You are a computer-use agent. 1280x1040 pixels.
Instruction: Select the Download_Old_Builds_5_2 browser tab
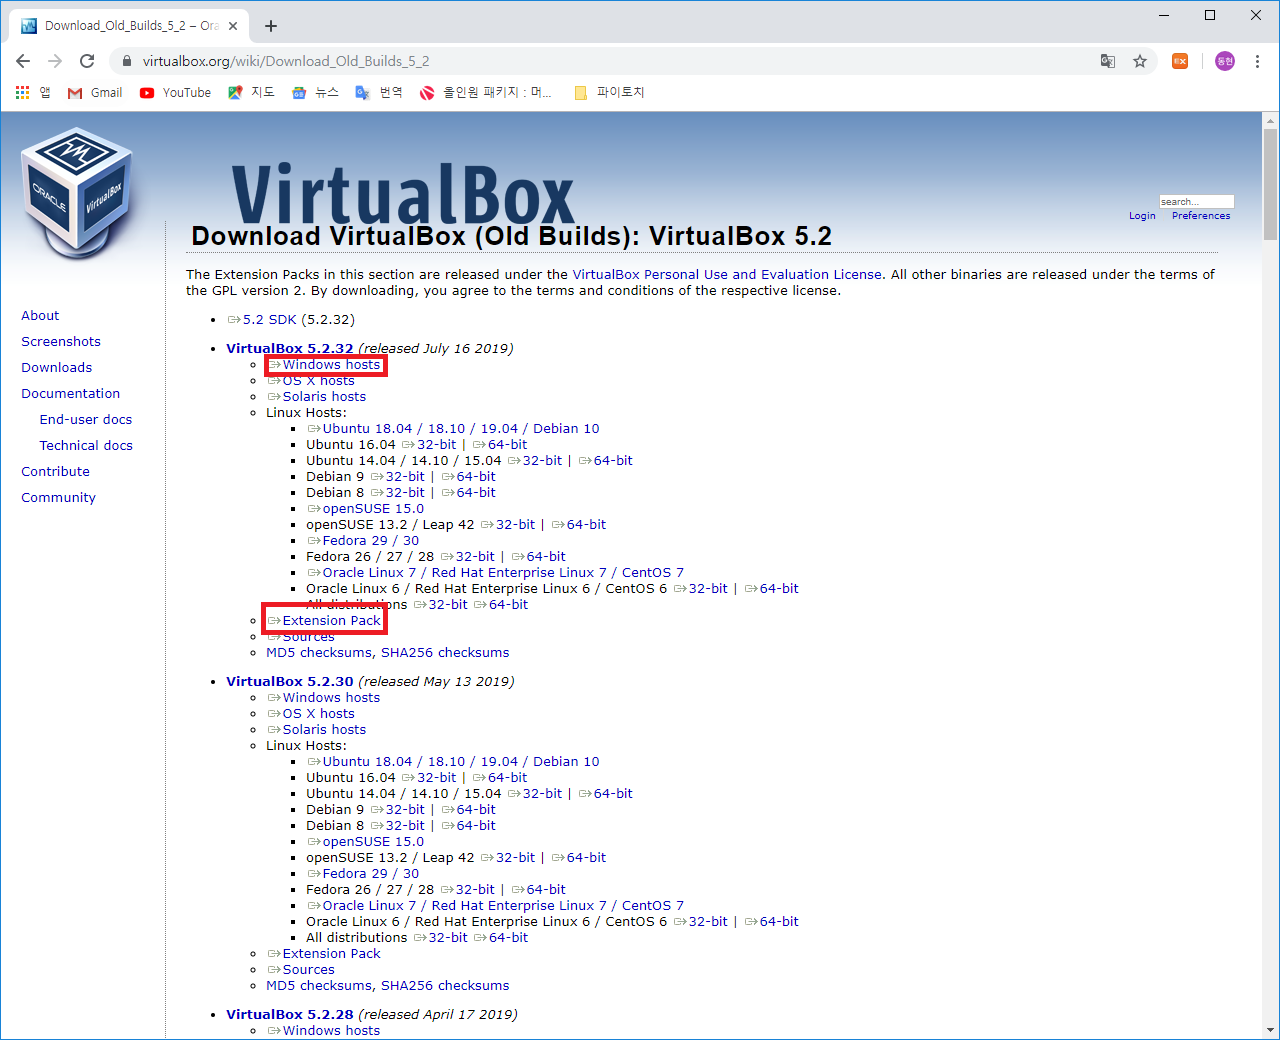point(130,26)
